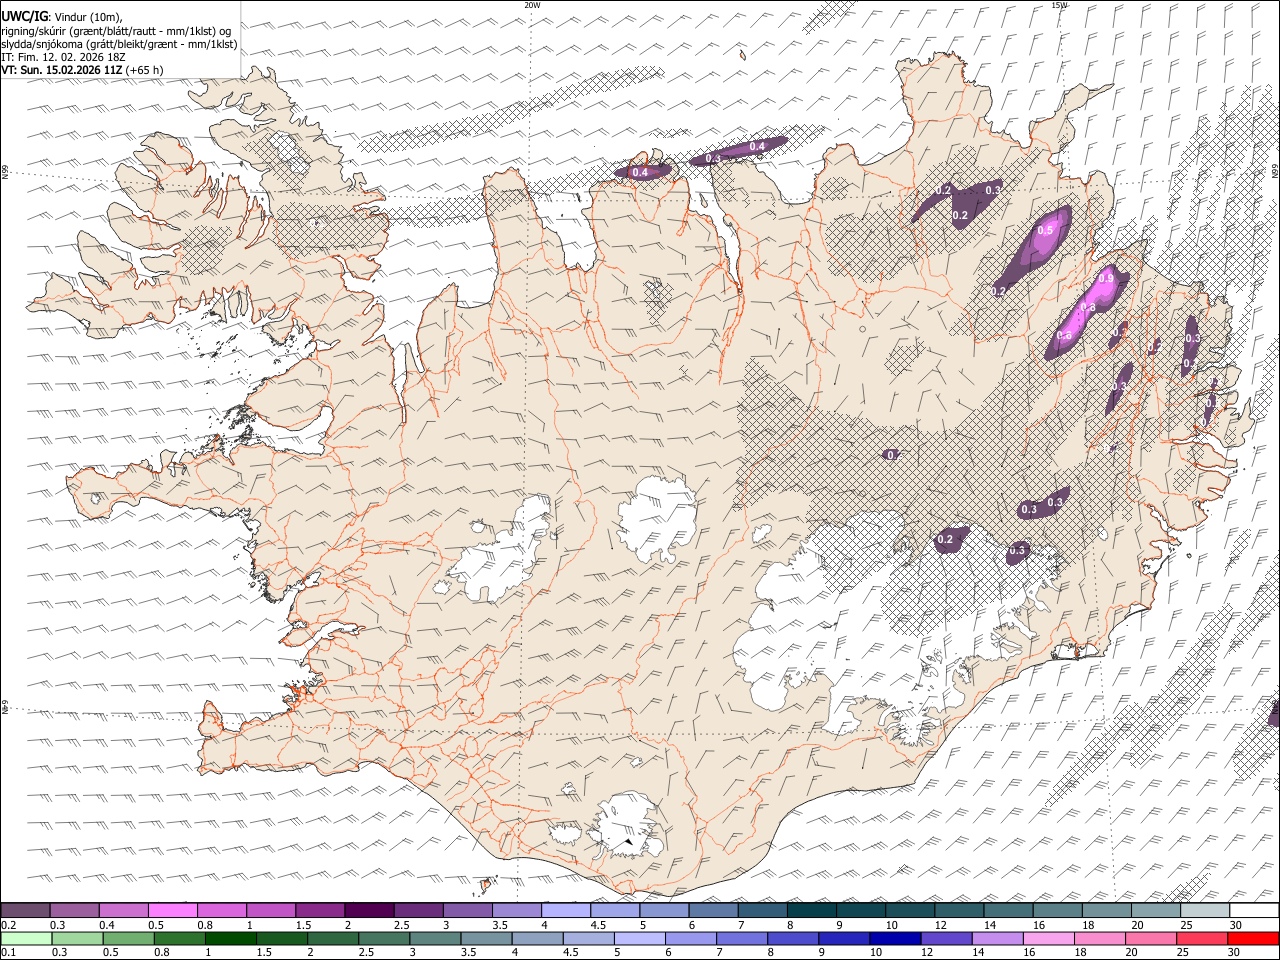Click the pale gray snow swatch labeled 25

[1205, 911]
